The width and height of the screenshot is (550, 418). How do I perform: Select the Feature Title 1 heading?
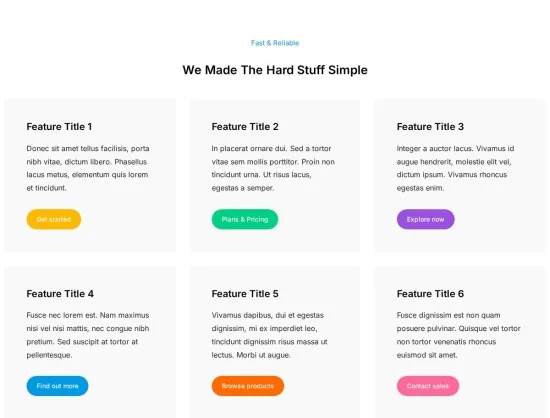tap(59, 127)
